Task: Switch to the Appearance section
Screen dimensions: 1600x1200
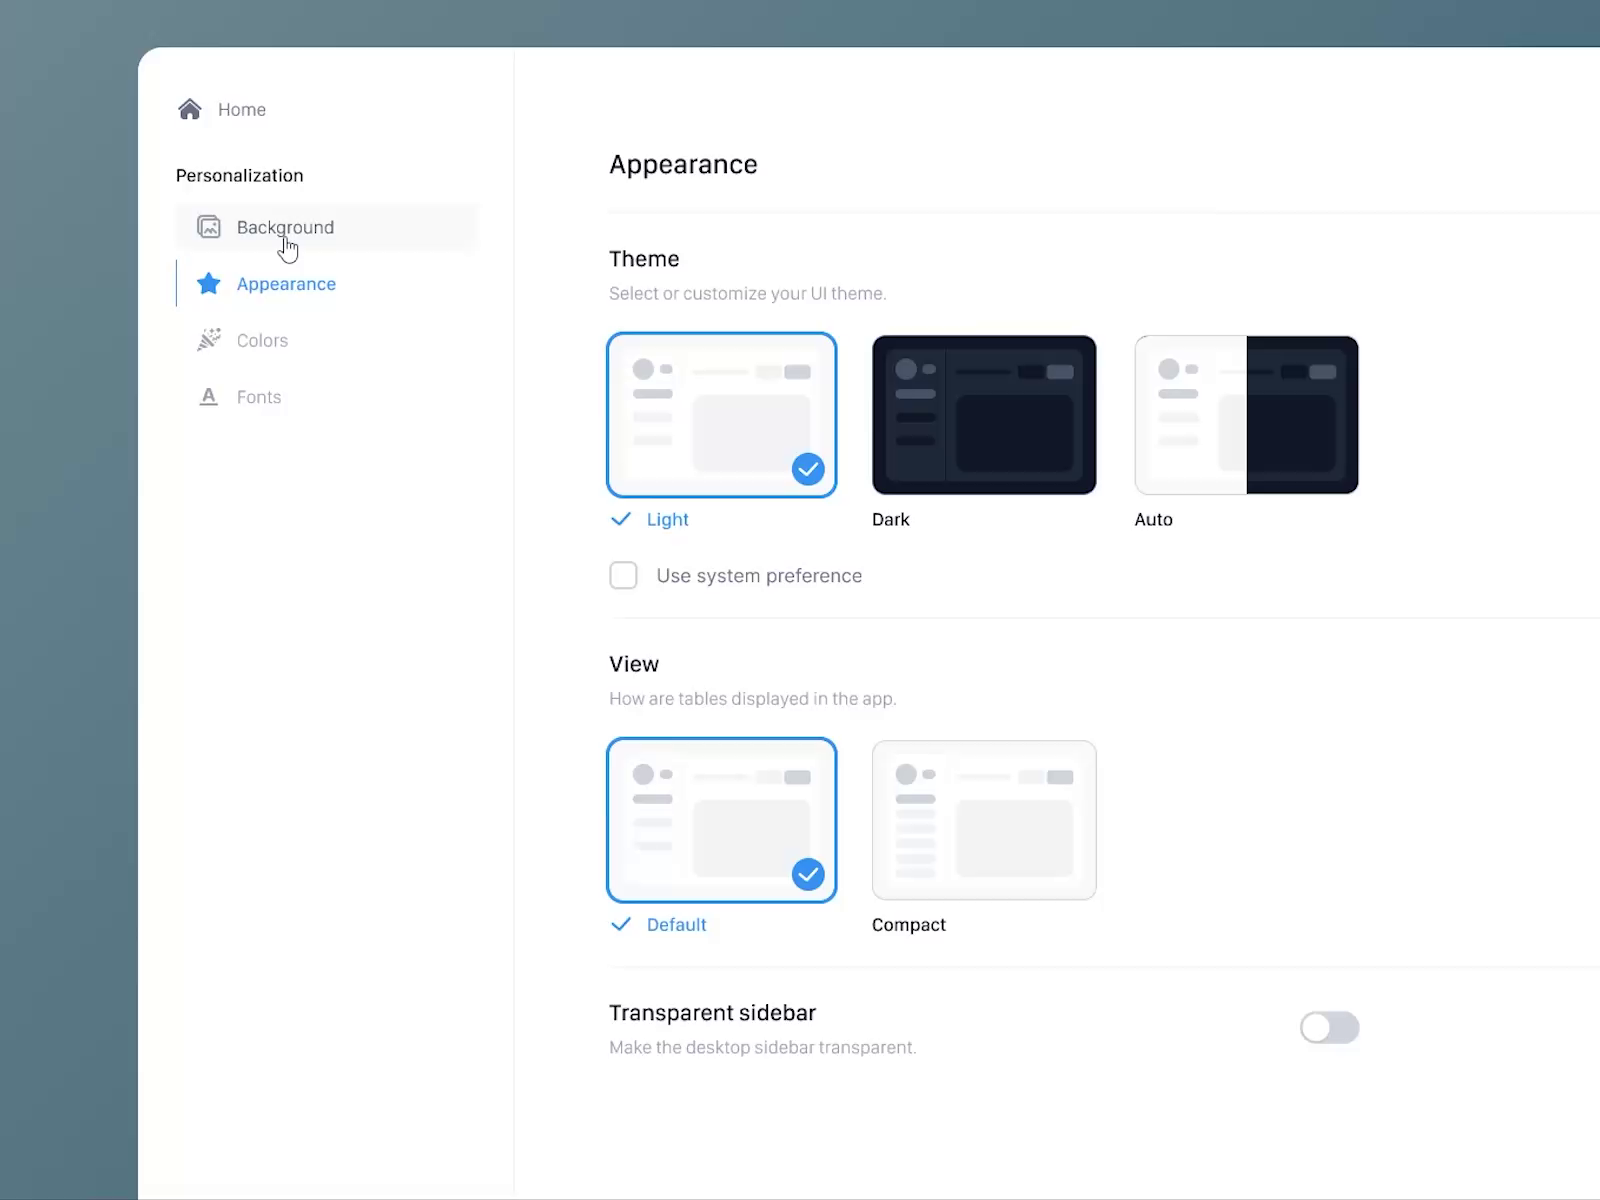Action: (x=286, y=283)
